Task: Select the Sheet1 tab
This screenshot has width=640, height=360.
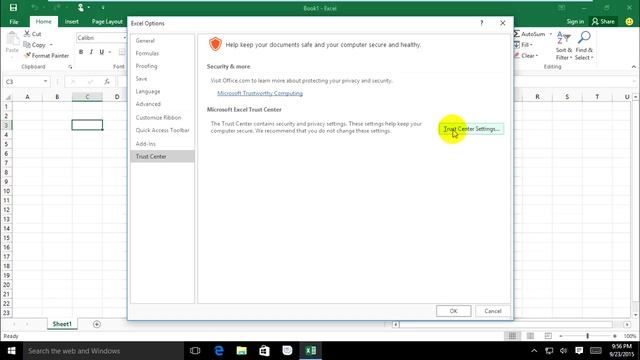Action: tap(62, 324)
